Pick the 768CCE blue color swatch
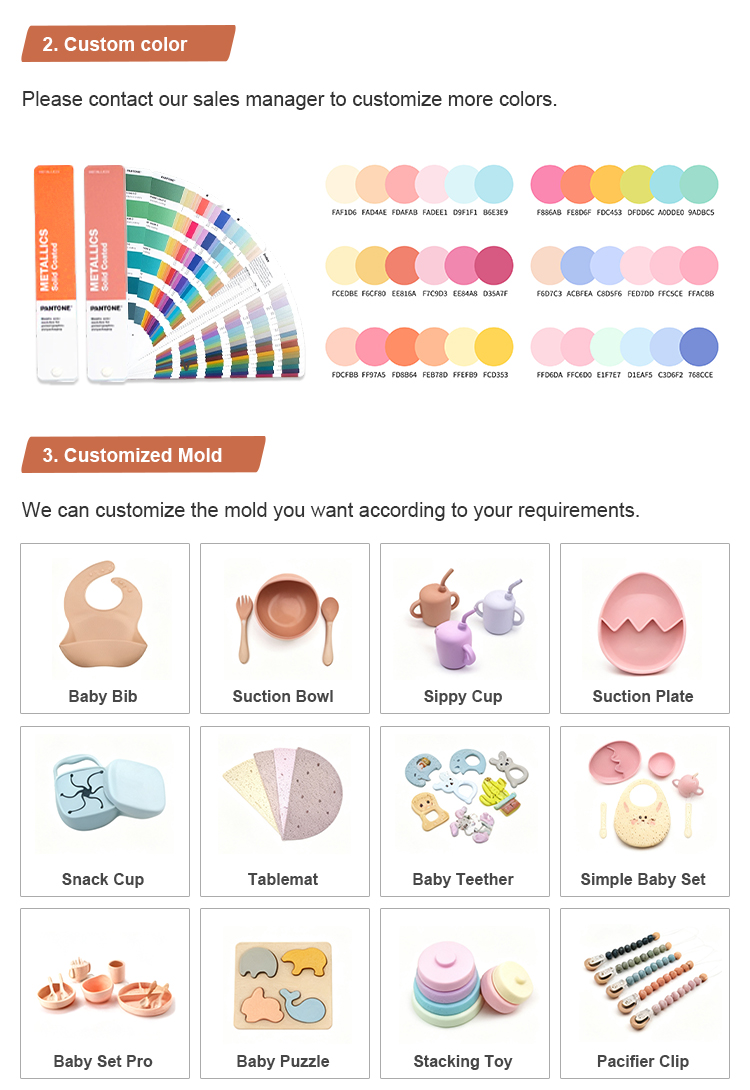The width and height of the screenshot is (750, 1090). pos(698,346)
